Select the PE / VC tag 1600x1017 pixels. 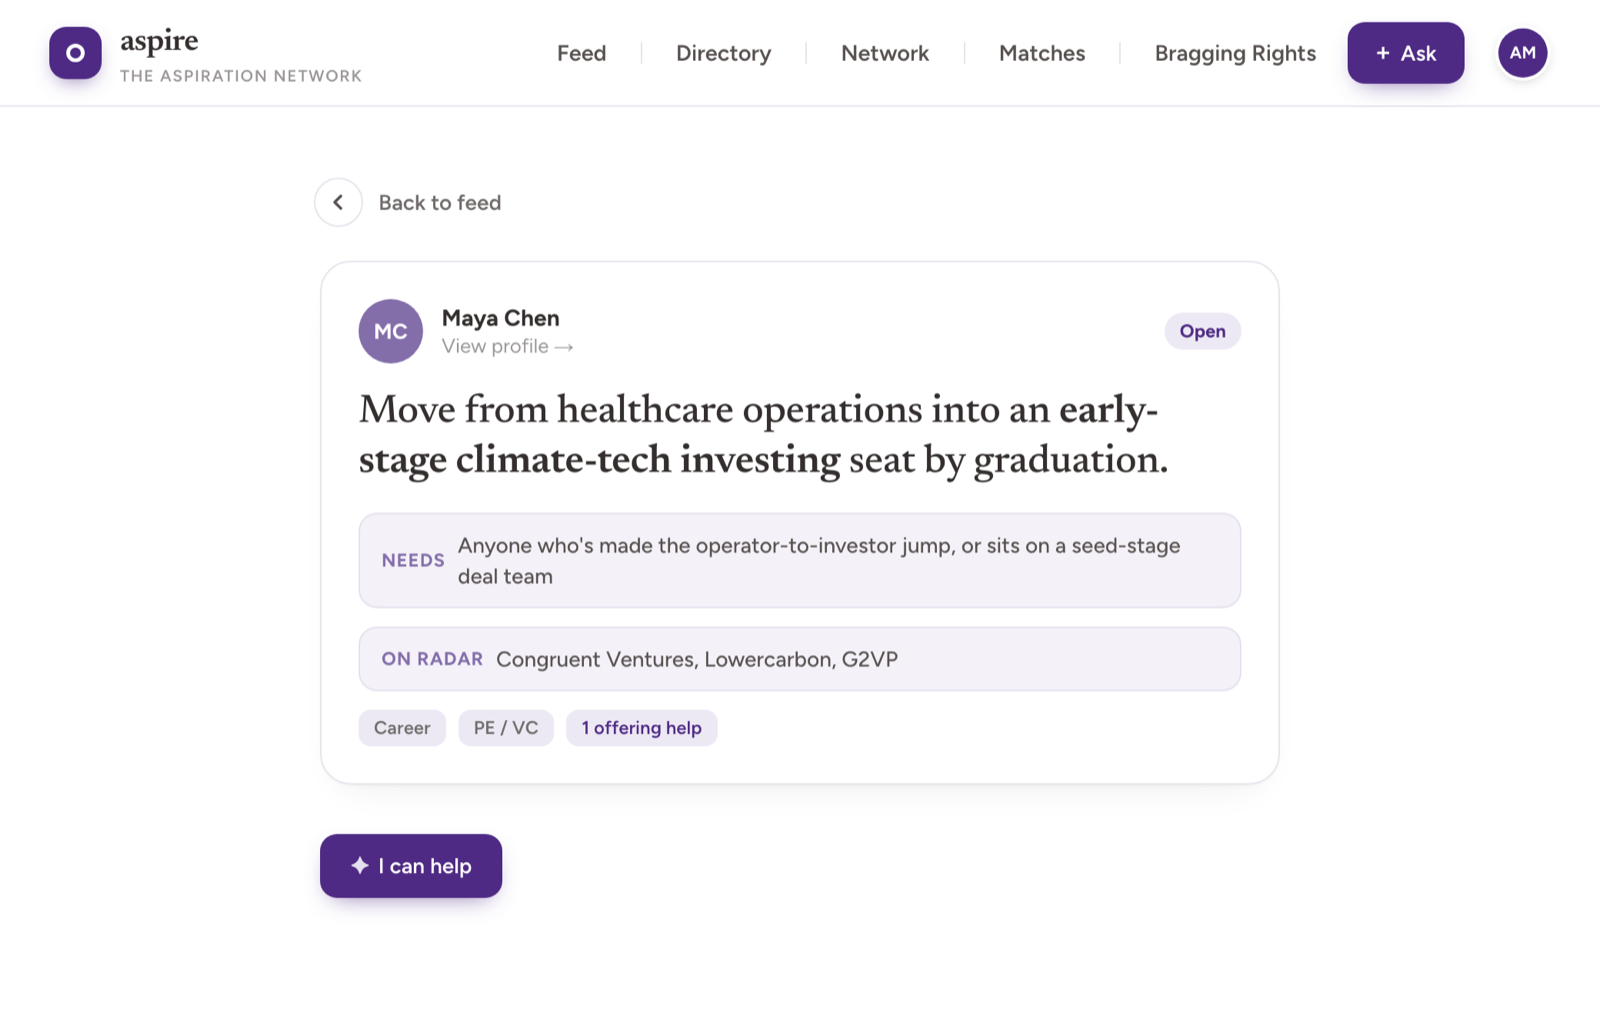click(x=506, y=728)
